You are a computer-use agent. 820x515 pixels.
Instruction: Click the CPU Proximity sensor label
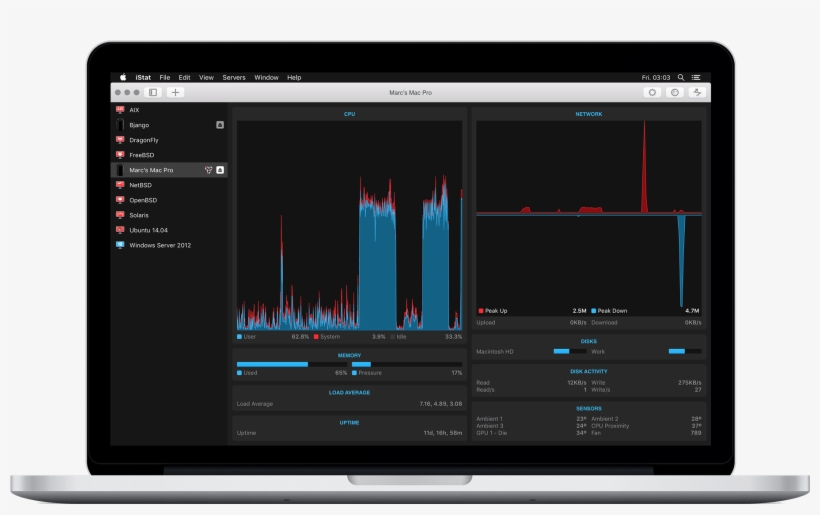coord(610,426)
